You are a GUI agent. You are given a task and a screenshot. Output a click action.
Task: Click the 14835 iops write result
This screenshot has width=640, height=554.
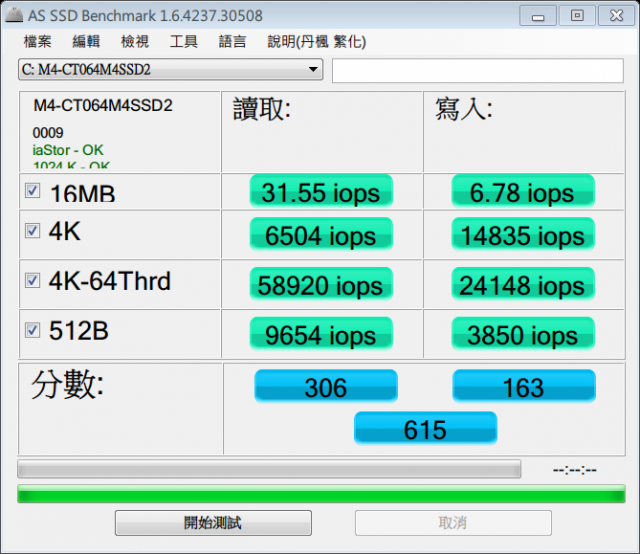coord(522,234)
